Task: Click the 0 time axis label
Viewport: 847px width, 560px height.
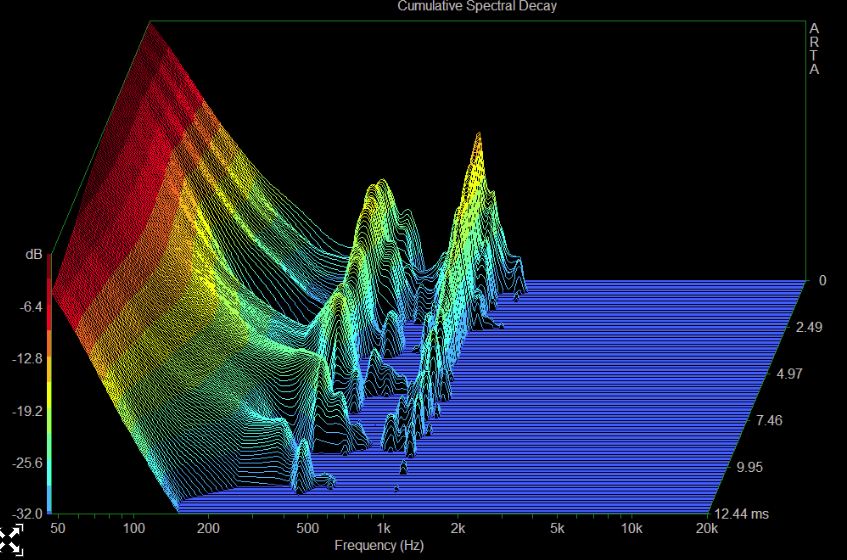Action: coord(823,280)
